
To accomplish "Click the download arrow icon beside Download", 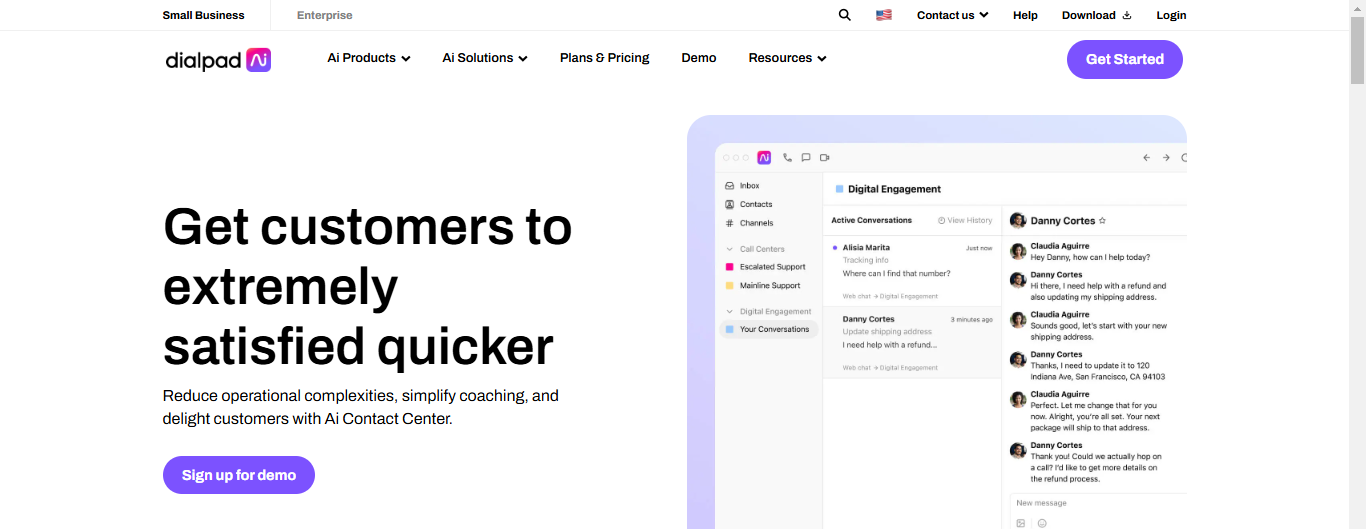I will [1127, 15].
